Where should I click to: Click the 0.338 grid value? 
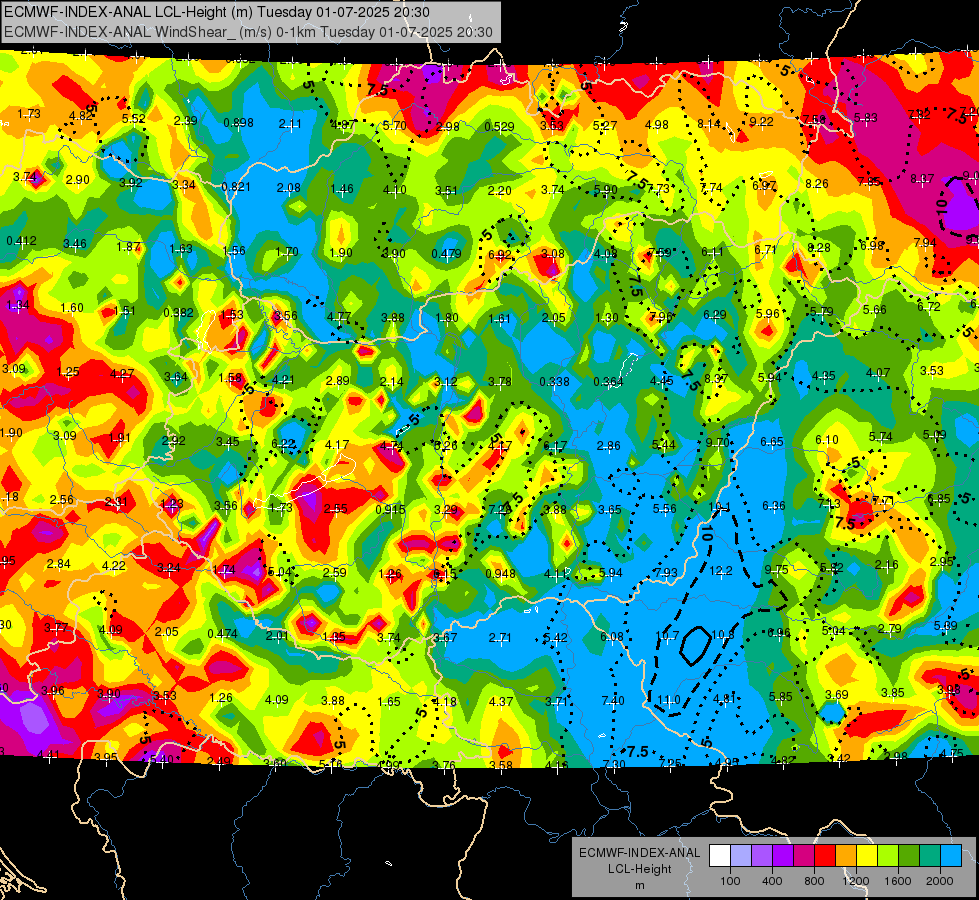554,381
